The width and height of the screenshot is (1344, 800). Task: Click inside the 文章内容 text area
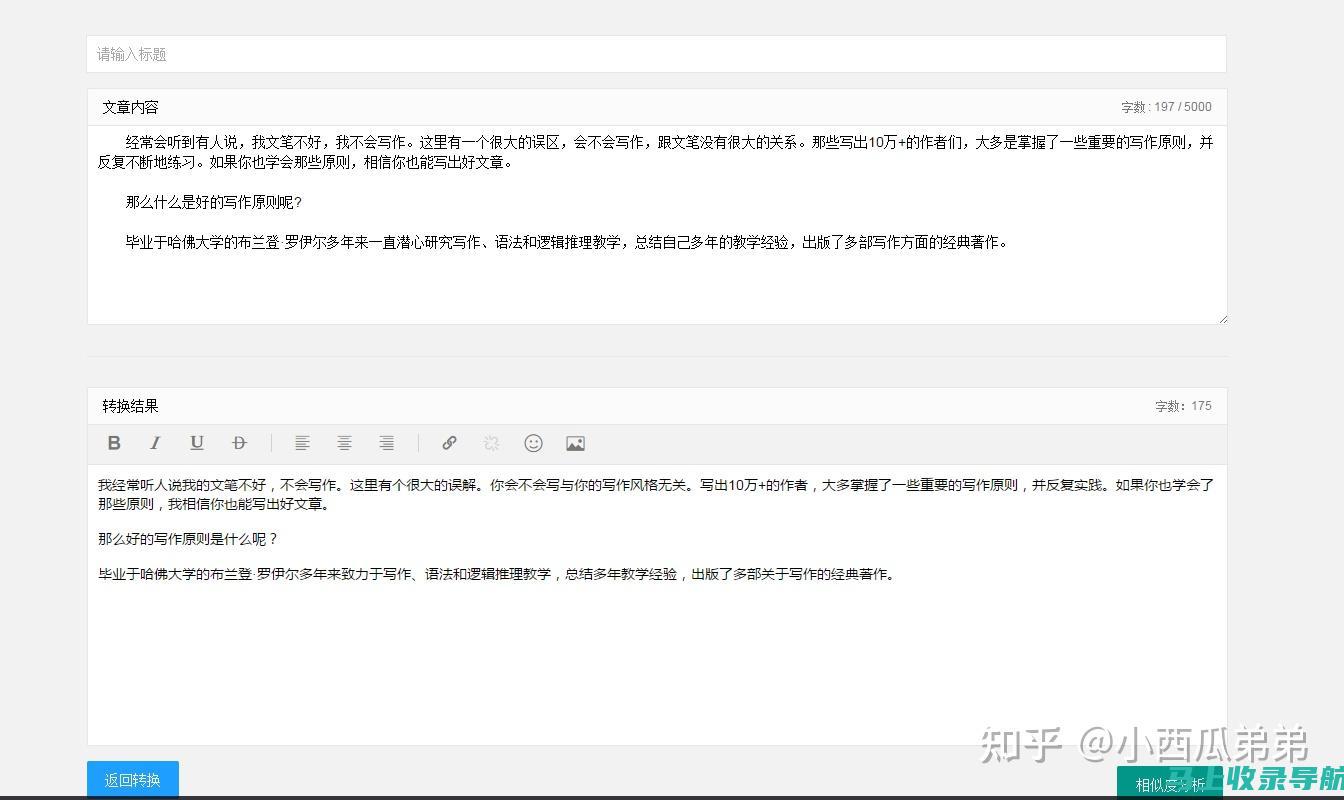[x=656, y=225]
